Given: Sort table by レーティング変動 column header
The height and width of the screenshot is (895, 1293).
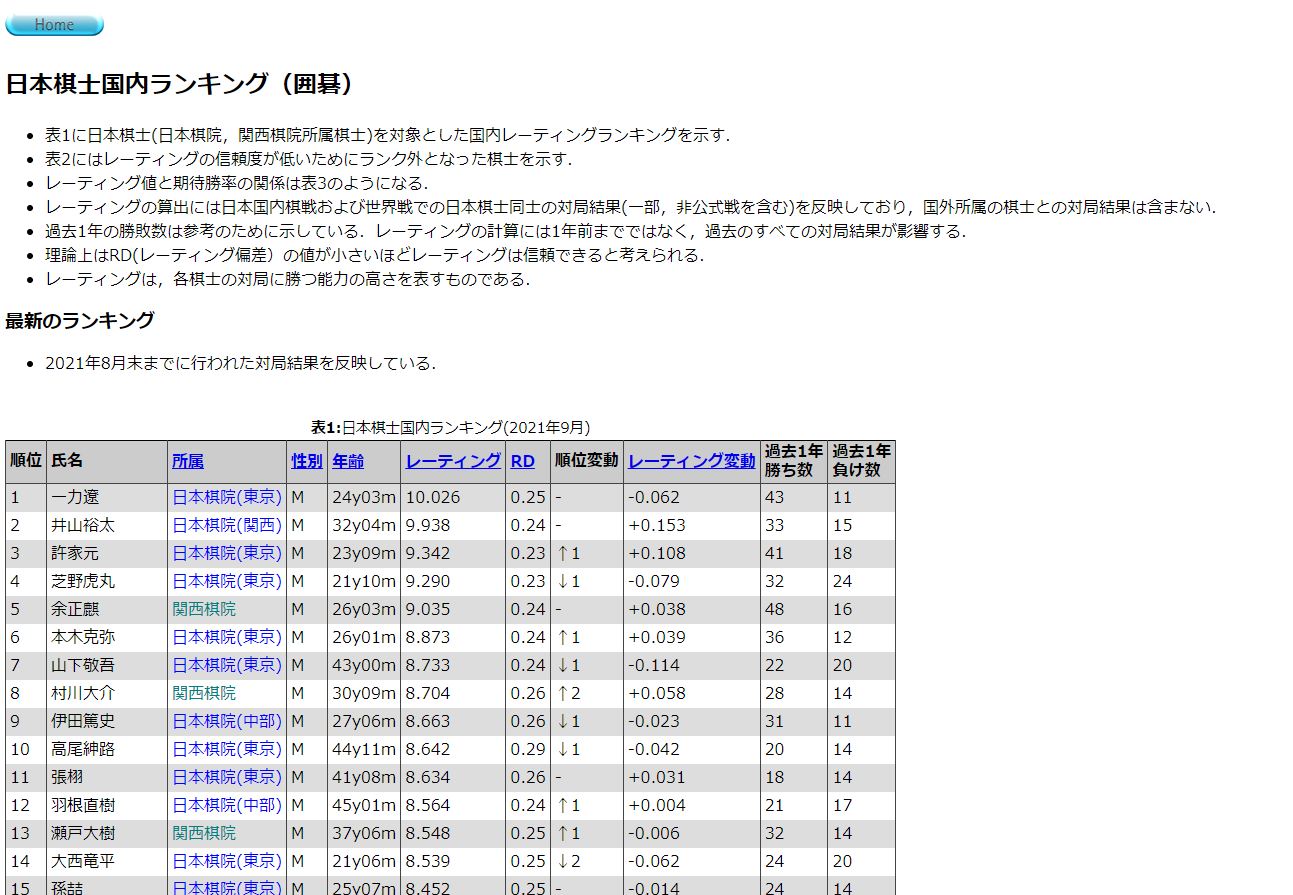Looking at the screenshot, I should [691, 461].
